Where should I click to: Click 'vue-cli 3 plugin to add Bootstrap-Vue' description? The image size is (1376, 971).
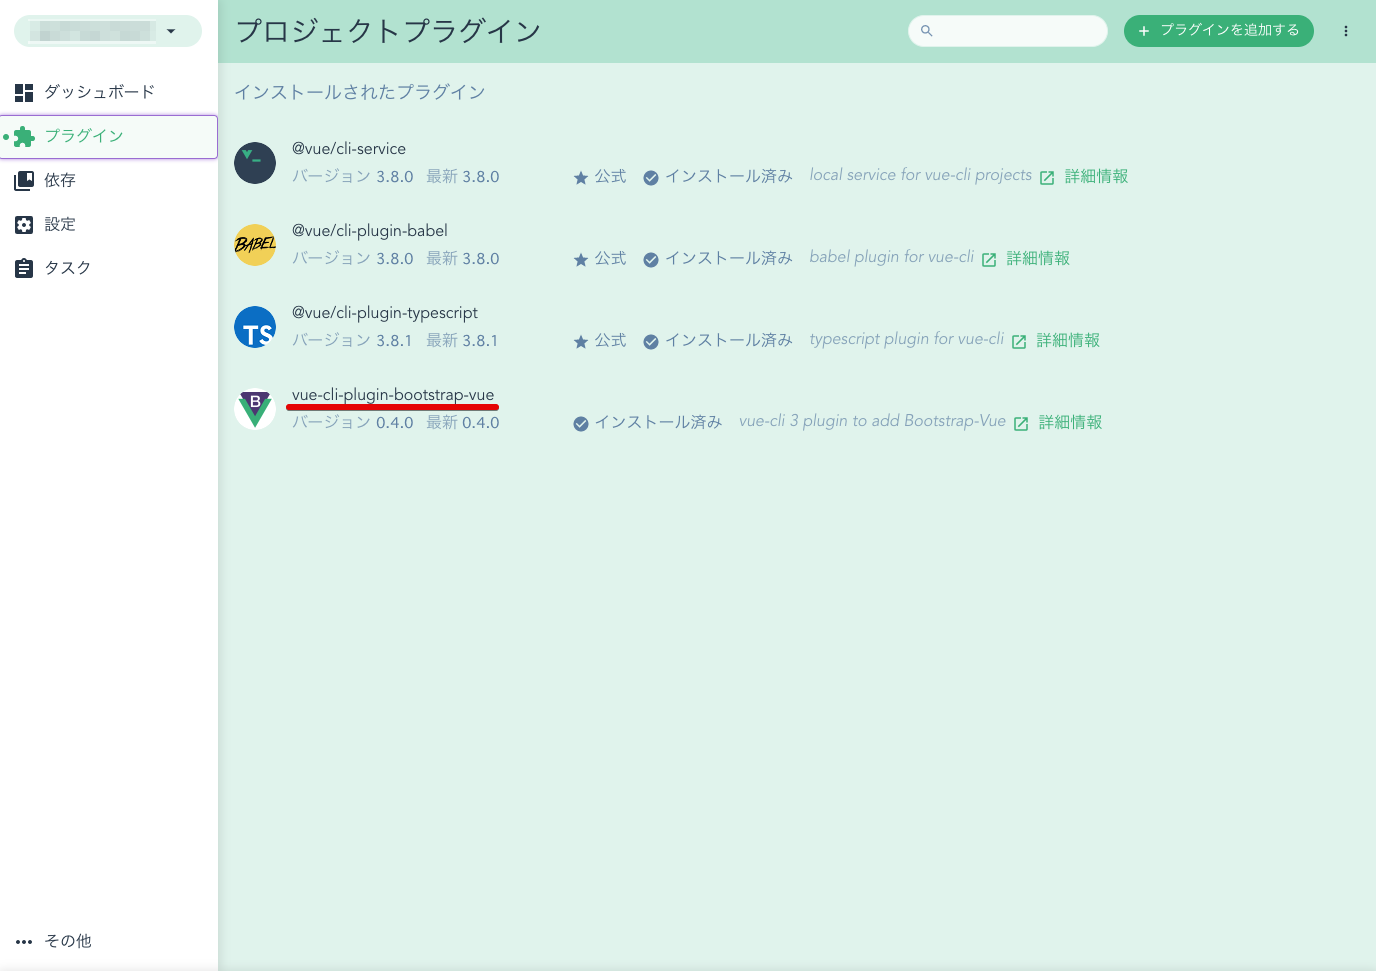[x=872, y=421]
